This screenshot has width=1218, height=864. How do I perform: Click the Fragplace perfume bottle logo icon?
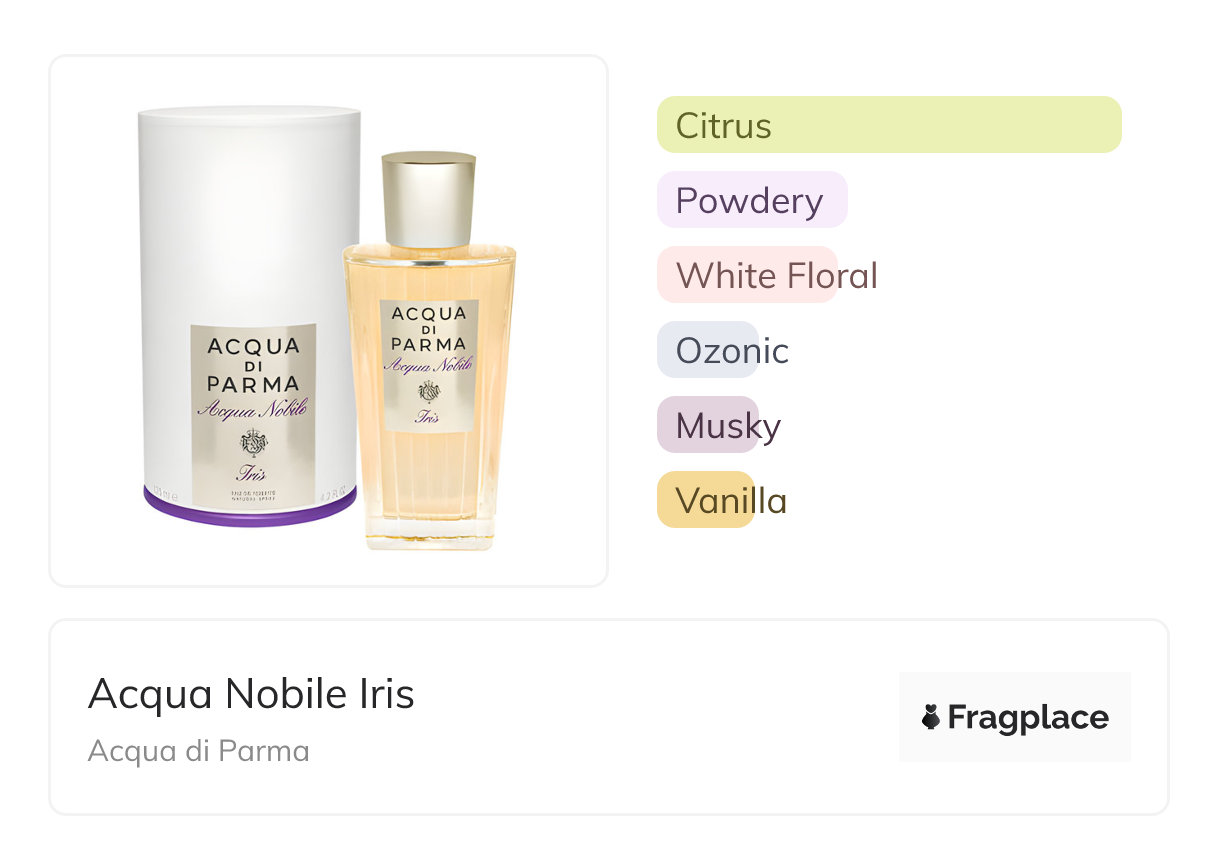pos(931,717)
